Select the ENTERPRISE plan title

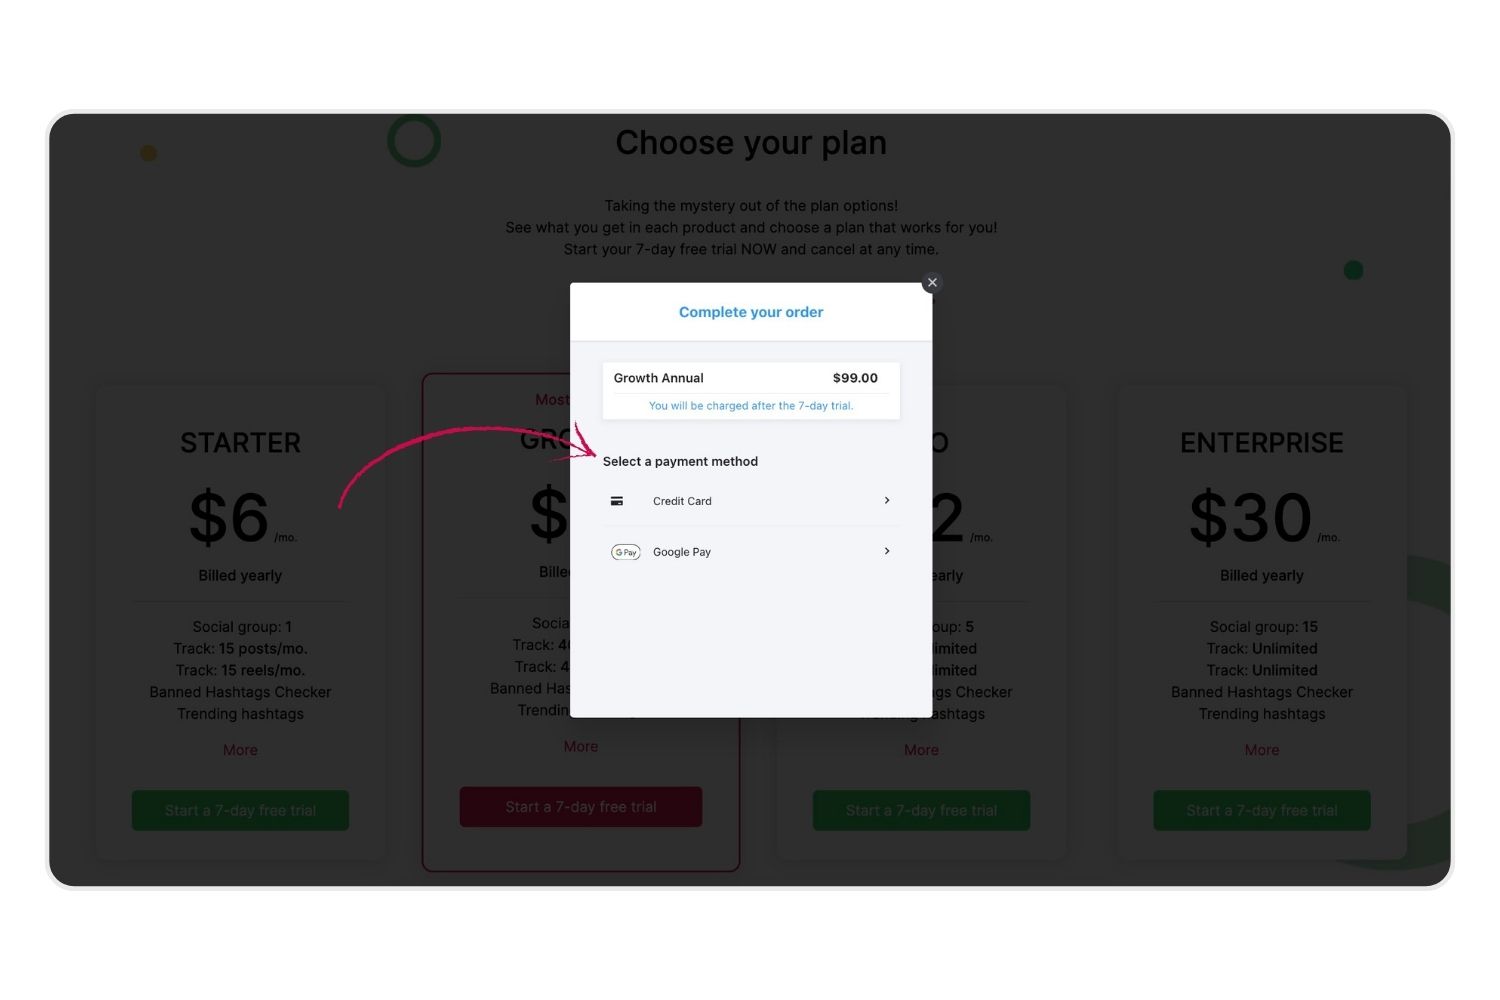(x=1261, y=443)
